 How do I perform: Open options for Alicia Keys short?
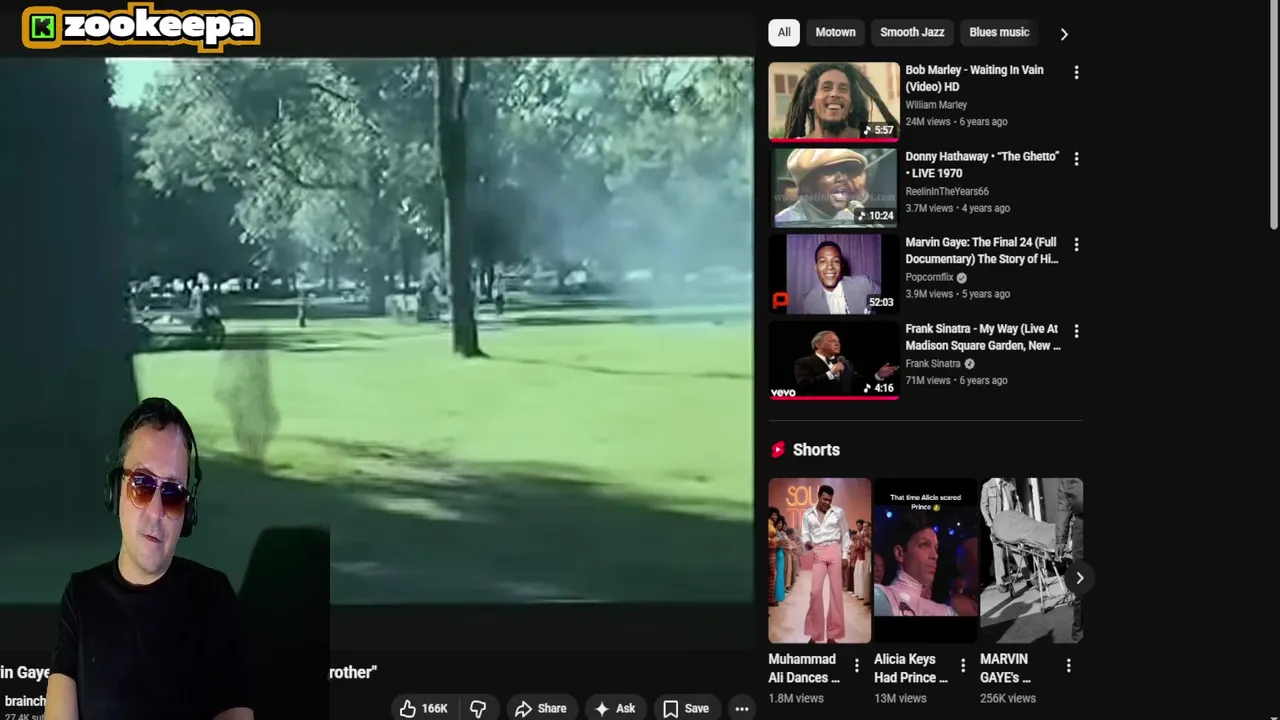point(962,665)
